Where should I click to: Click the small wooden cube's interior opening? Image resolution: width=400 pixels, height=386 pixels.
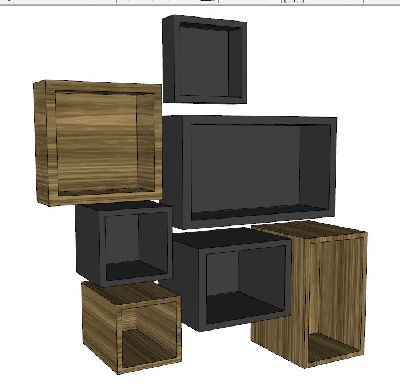(x=148, y=333)
